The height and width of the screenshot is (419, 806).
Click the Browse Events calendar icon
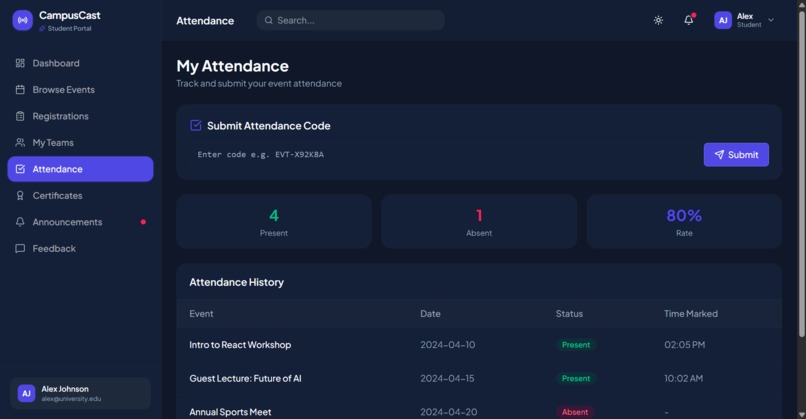coord(20,89)
